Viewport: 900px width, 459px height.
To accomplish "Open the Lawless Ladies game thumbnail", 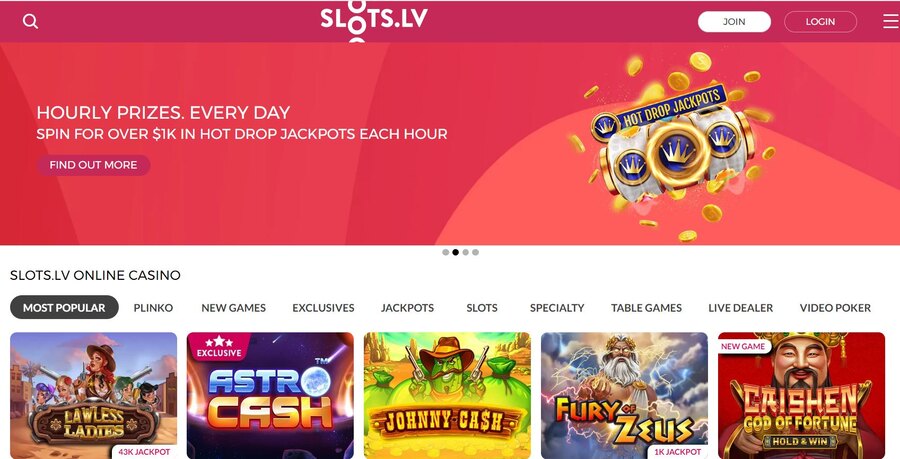I will (94, 395).
